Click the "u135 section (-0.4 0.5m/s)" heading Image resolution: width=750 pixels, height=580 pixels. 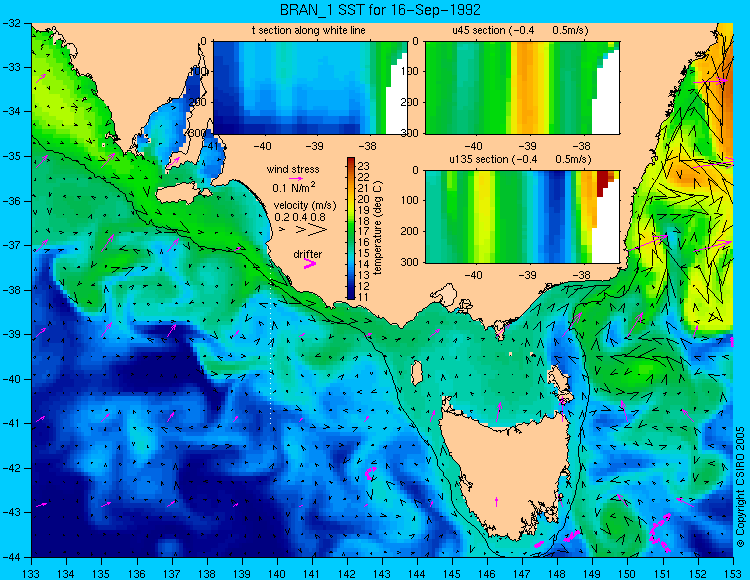point(520,159)
